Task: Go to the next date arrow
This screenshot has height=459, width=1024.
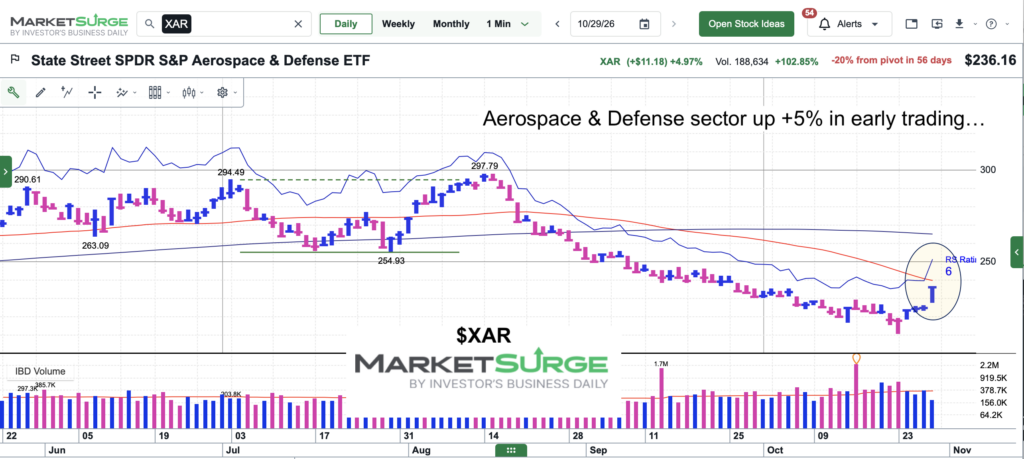Action: [674, 24]
